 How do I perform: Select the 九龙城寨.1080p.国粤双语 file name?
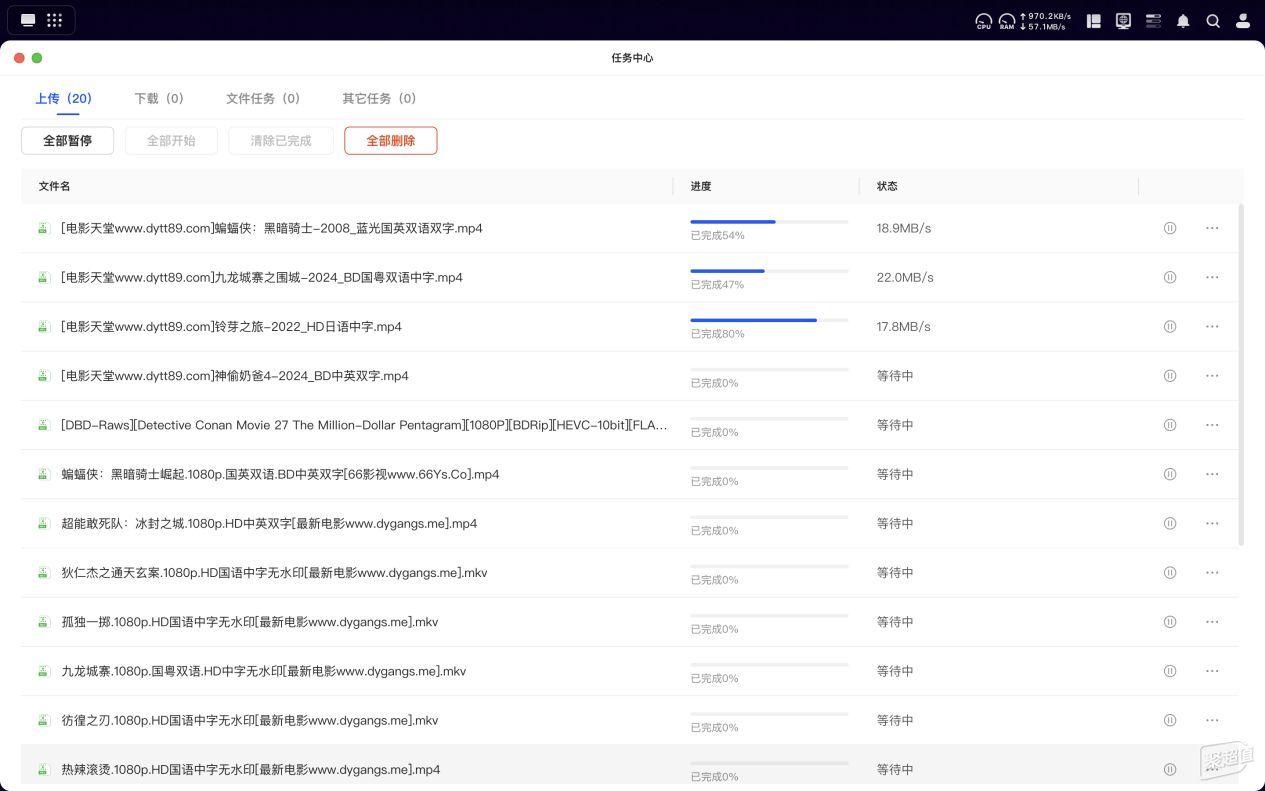pos(264,671)
